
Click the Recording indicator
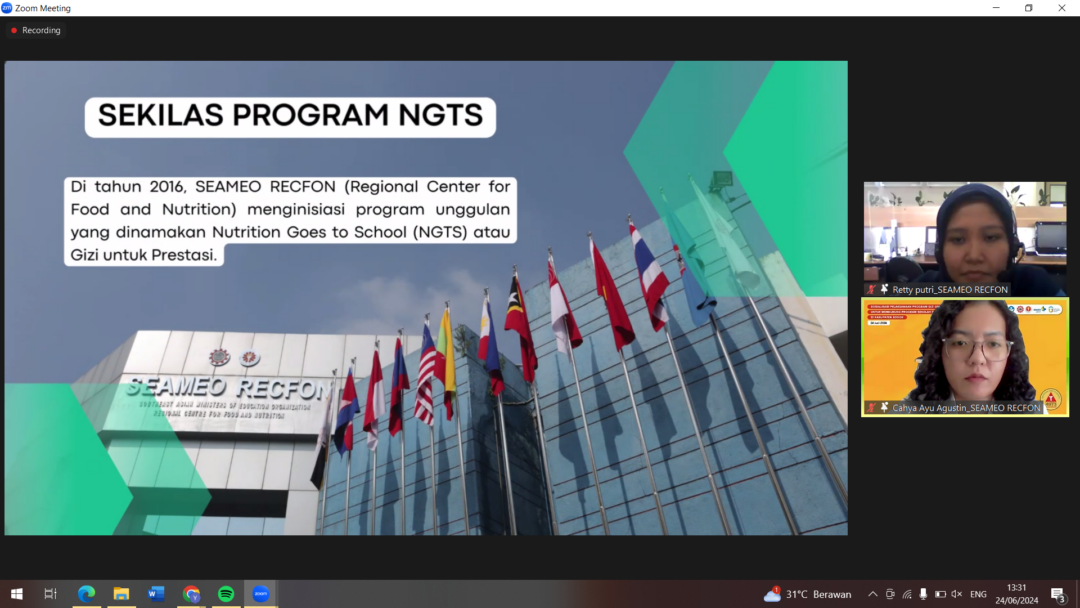pyautogui.click(x=35, y=30)
